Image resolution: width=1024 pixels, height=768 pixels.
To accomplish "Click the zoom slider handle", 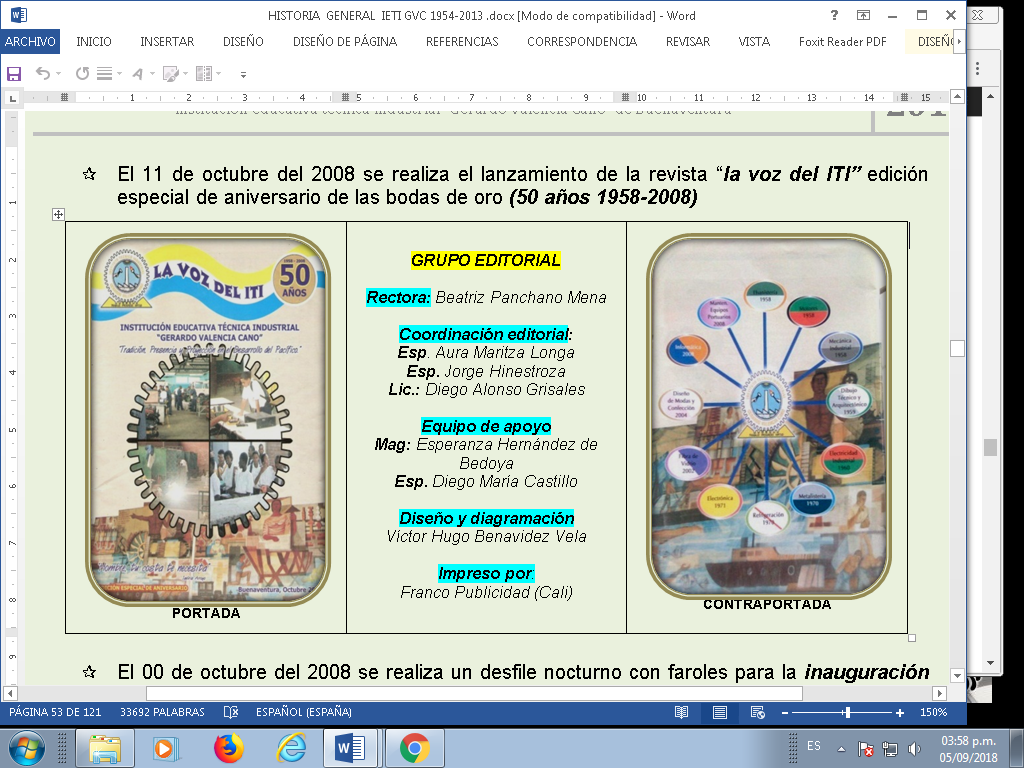I will pyautogui.click(x=847, y=712).
